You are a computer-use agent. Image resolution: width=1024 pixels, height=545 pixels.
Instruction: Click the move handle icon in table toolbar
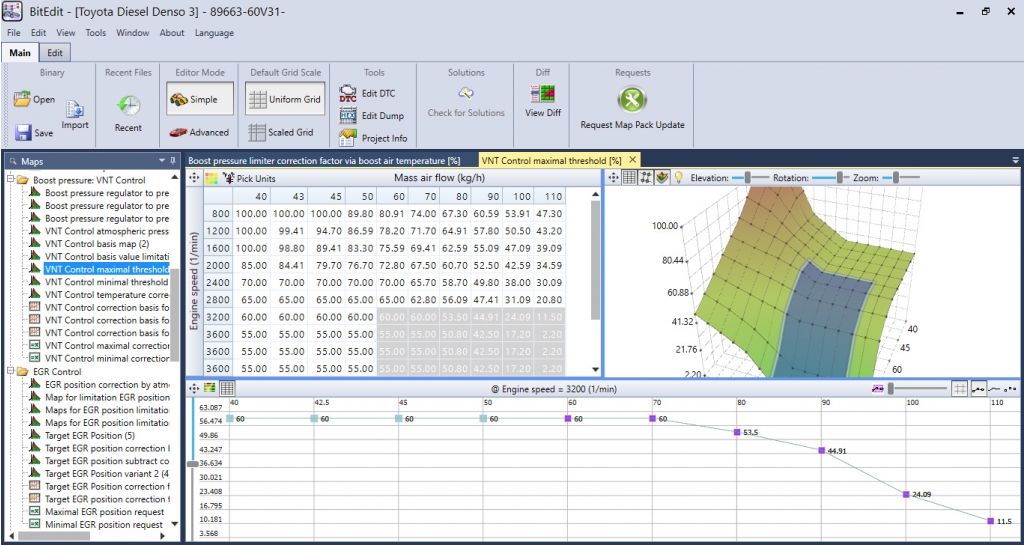click(x=195, y=178)
